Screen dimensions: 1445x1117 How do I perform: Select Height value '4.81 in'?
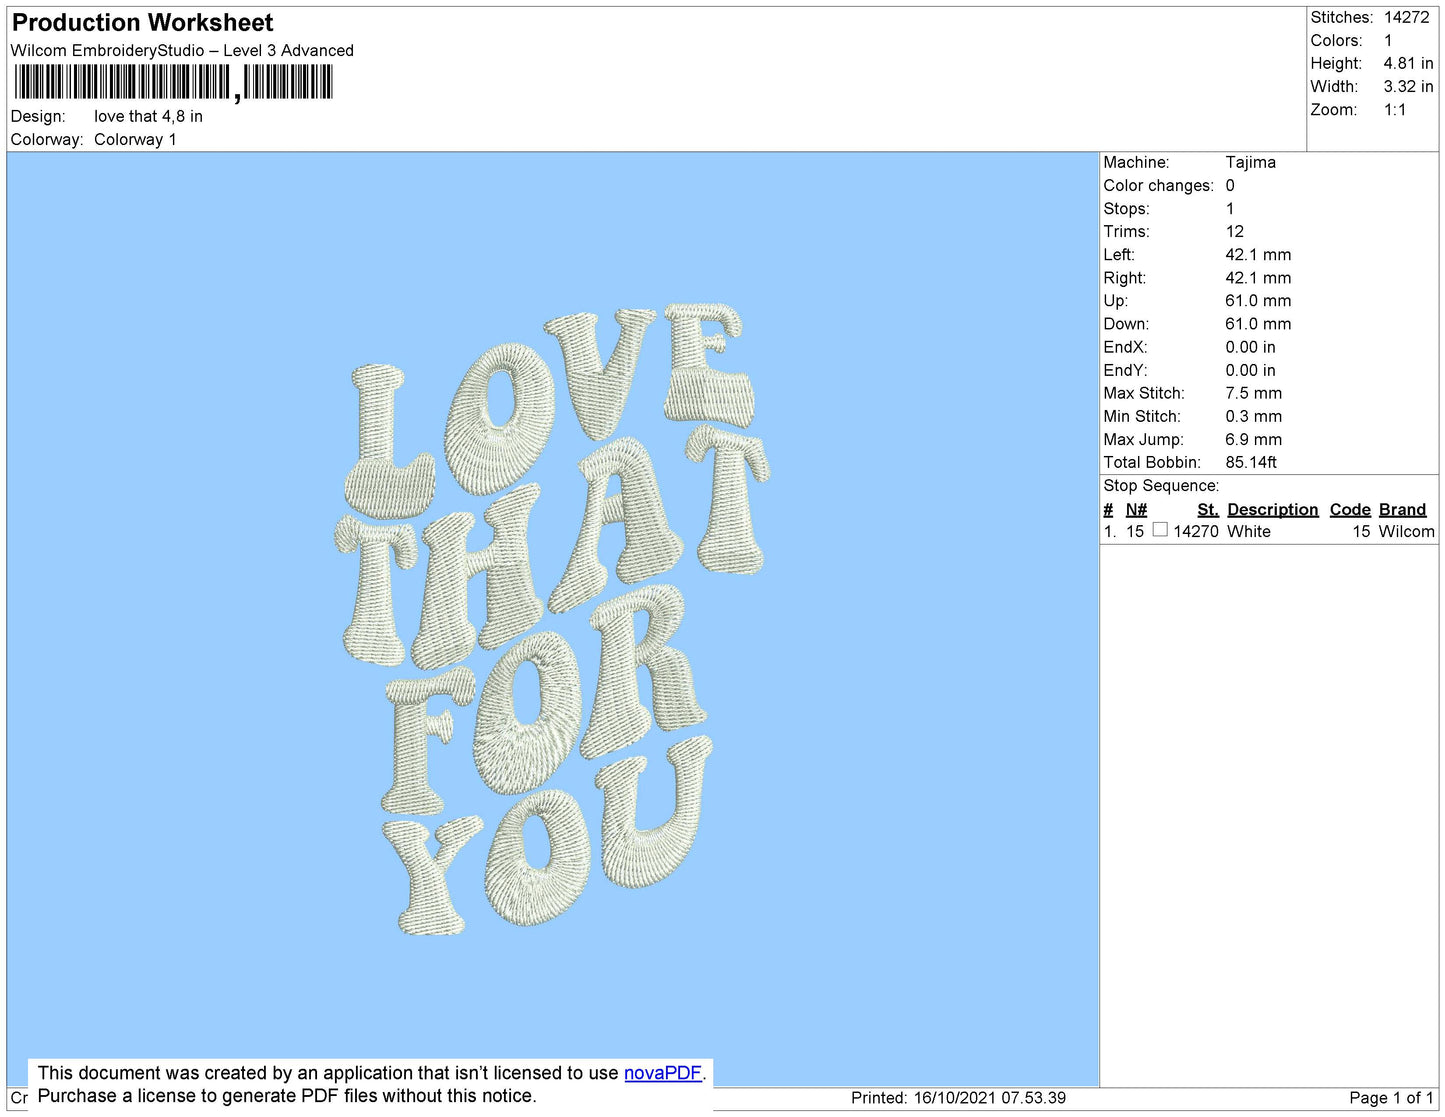pos(1408,63)
